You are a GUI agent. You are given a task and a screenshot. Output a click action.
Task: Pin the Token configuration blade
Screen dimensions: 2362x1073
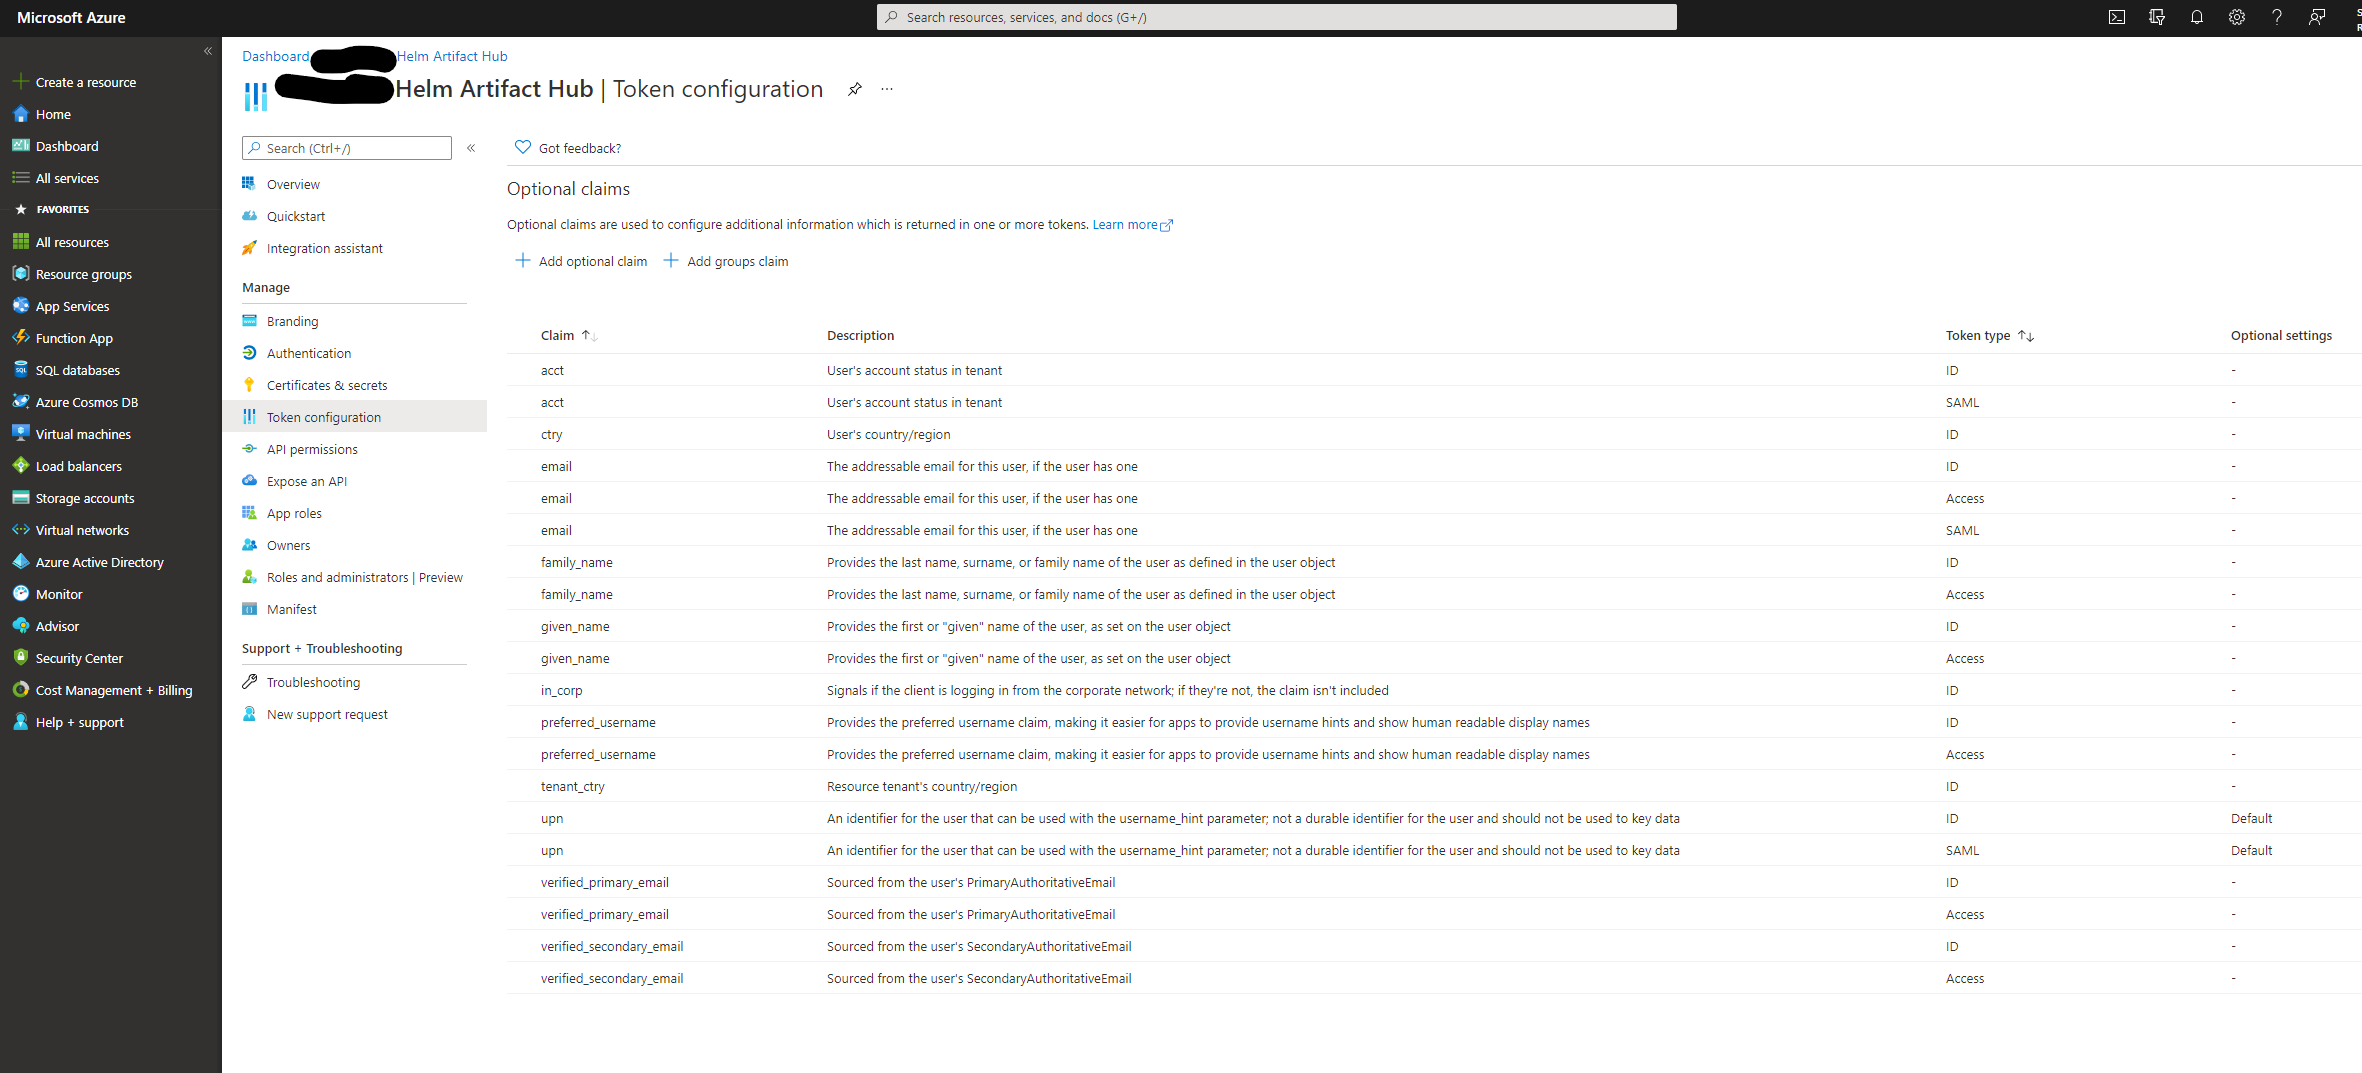(854, 89)
